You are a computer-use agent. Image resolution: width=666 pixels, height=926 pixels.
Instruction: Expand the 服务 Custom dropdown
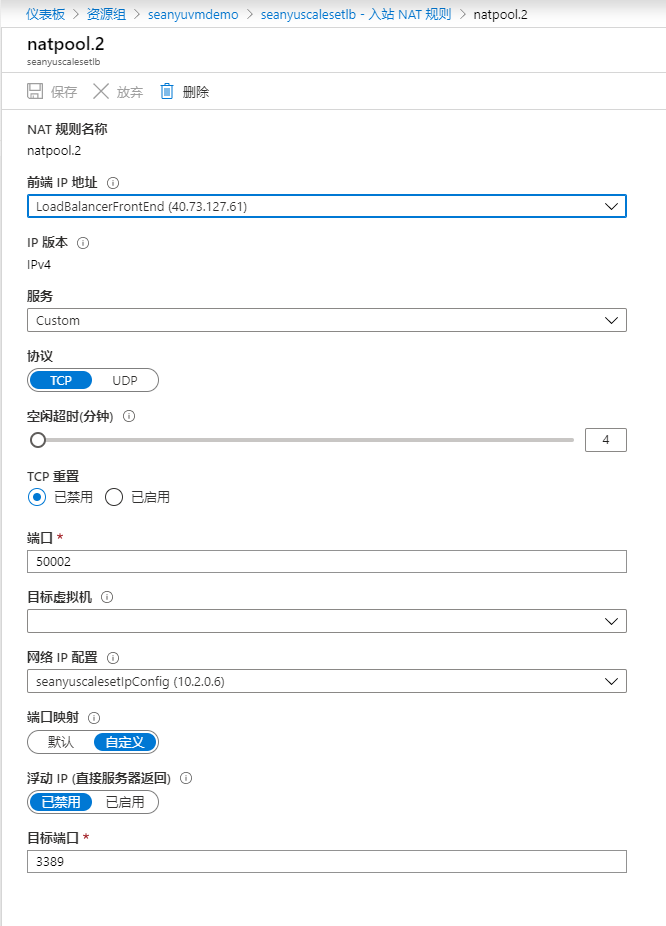pos(326,320)
